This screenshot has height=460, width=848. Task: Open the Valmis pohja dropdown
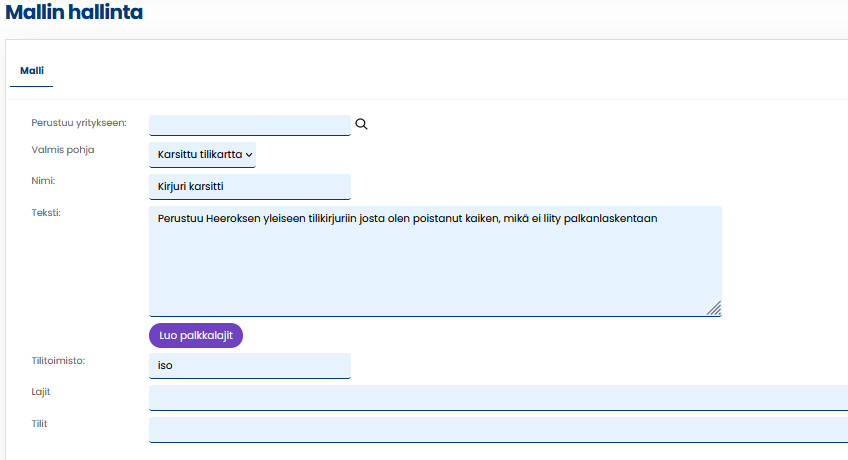(x=203, y=155)
